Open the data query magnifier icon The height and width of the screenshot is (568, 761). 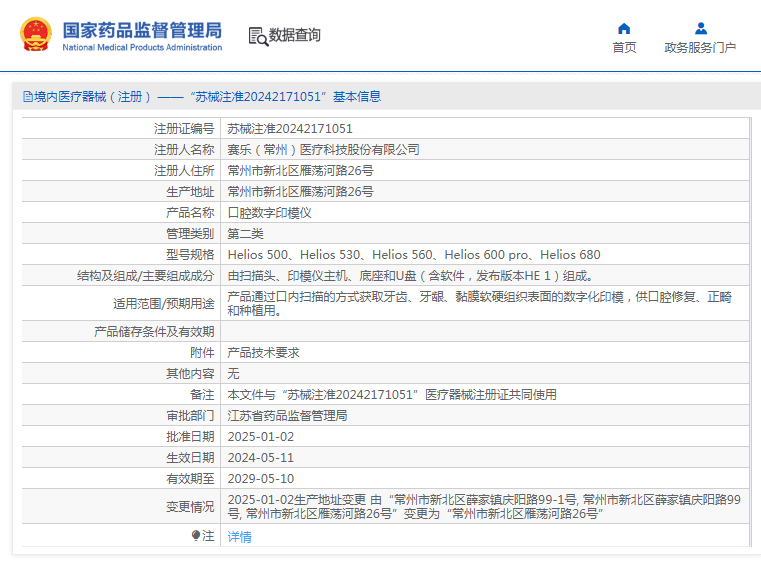(258, 36)
